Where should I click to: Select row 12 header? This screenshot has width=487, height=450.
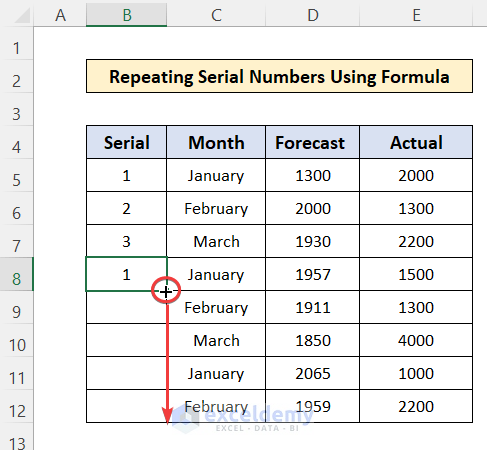click(16, 406)
